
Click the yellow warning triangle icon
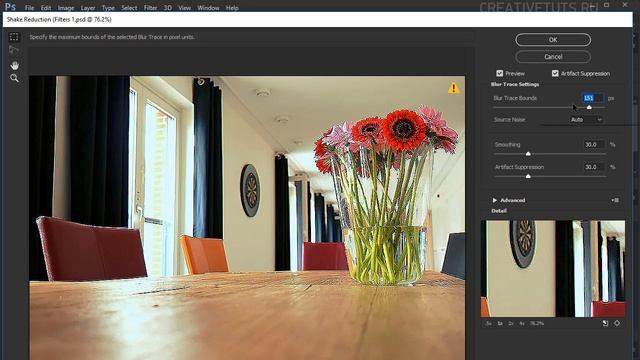[453, 88]
